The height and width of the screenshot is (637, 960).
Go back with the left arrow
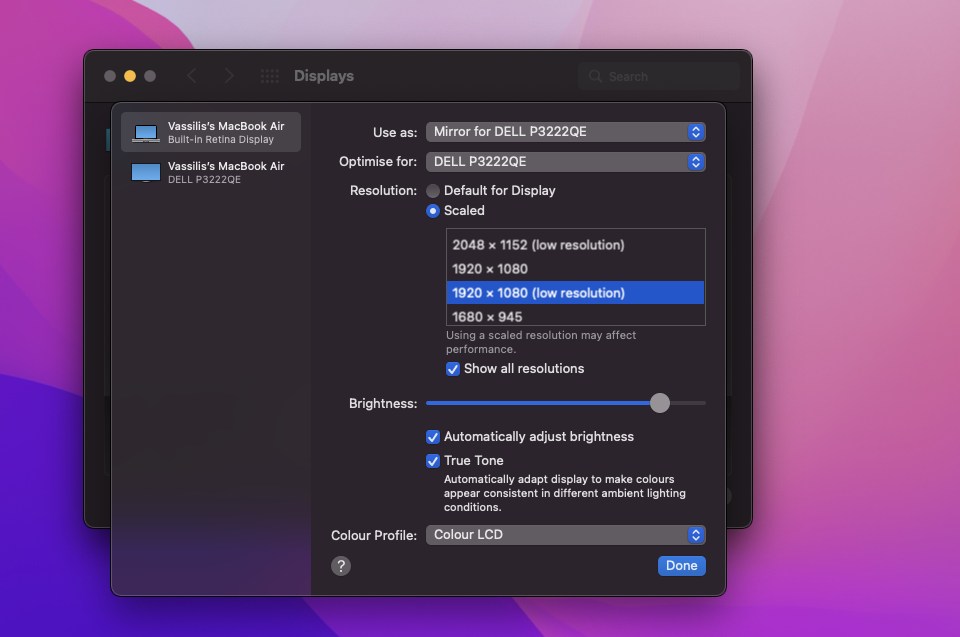coord(192,76)
